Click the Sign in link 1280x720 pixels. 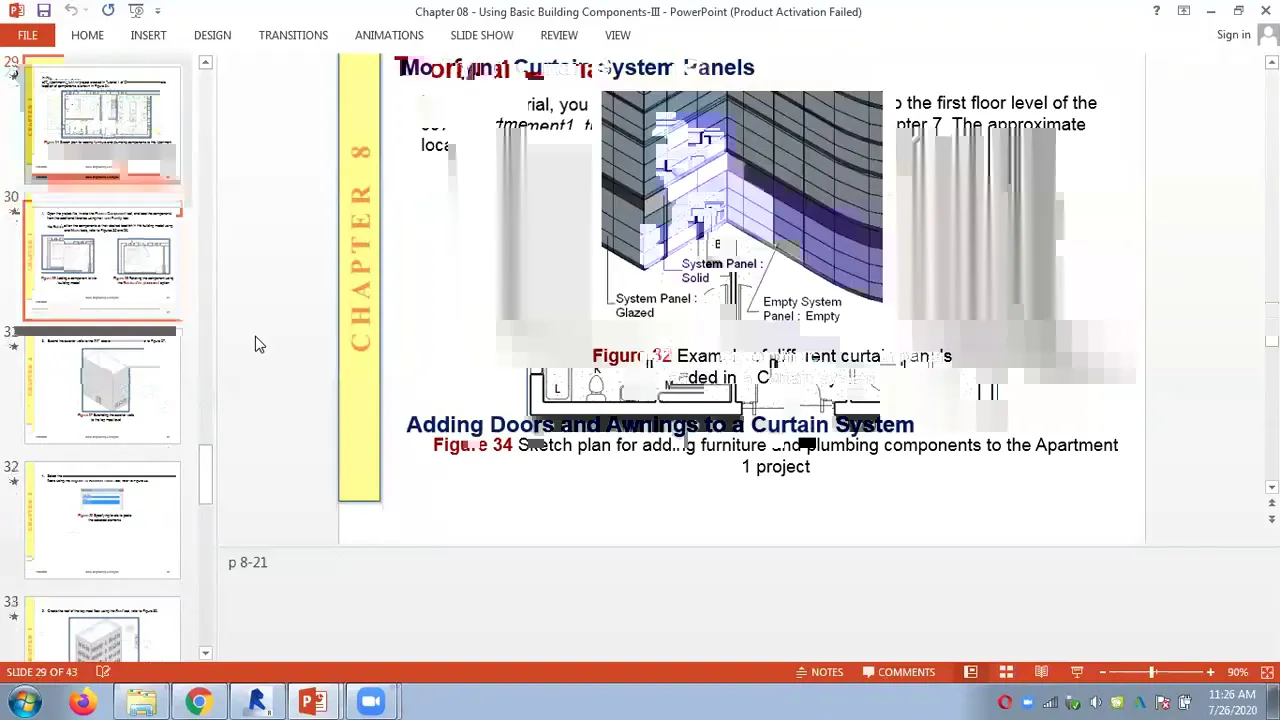click(1233, 35)
